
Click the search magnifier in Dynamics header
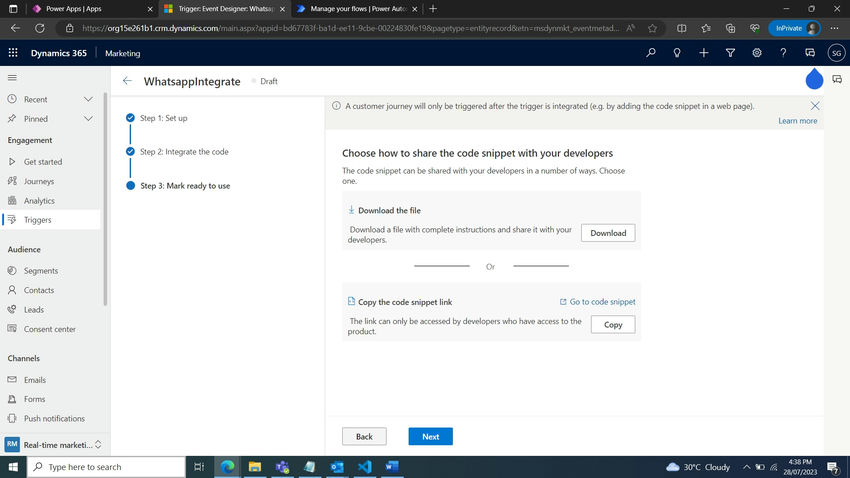651,53
